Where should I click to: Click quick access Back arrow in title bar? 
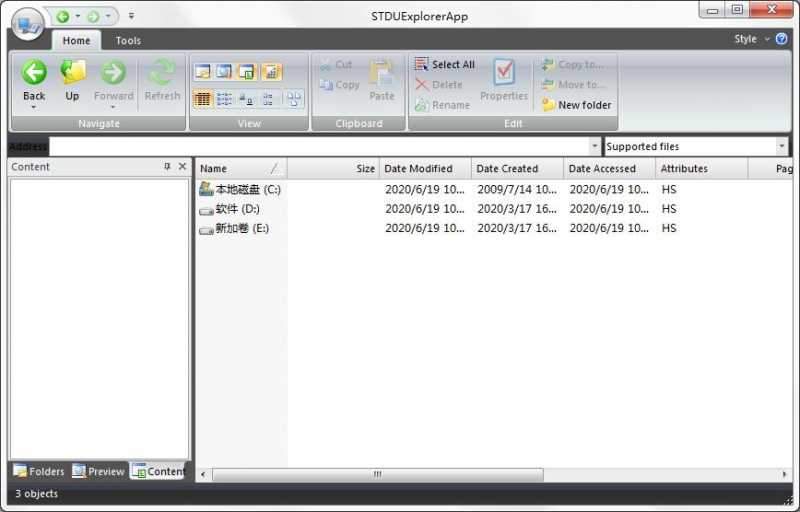tap(62, 17)
